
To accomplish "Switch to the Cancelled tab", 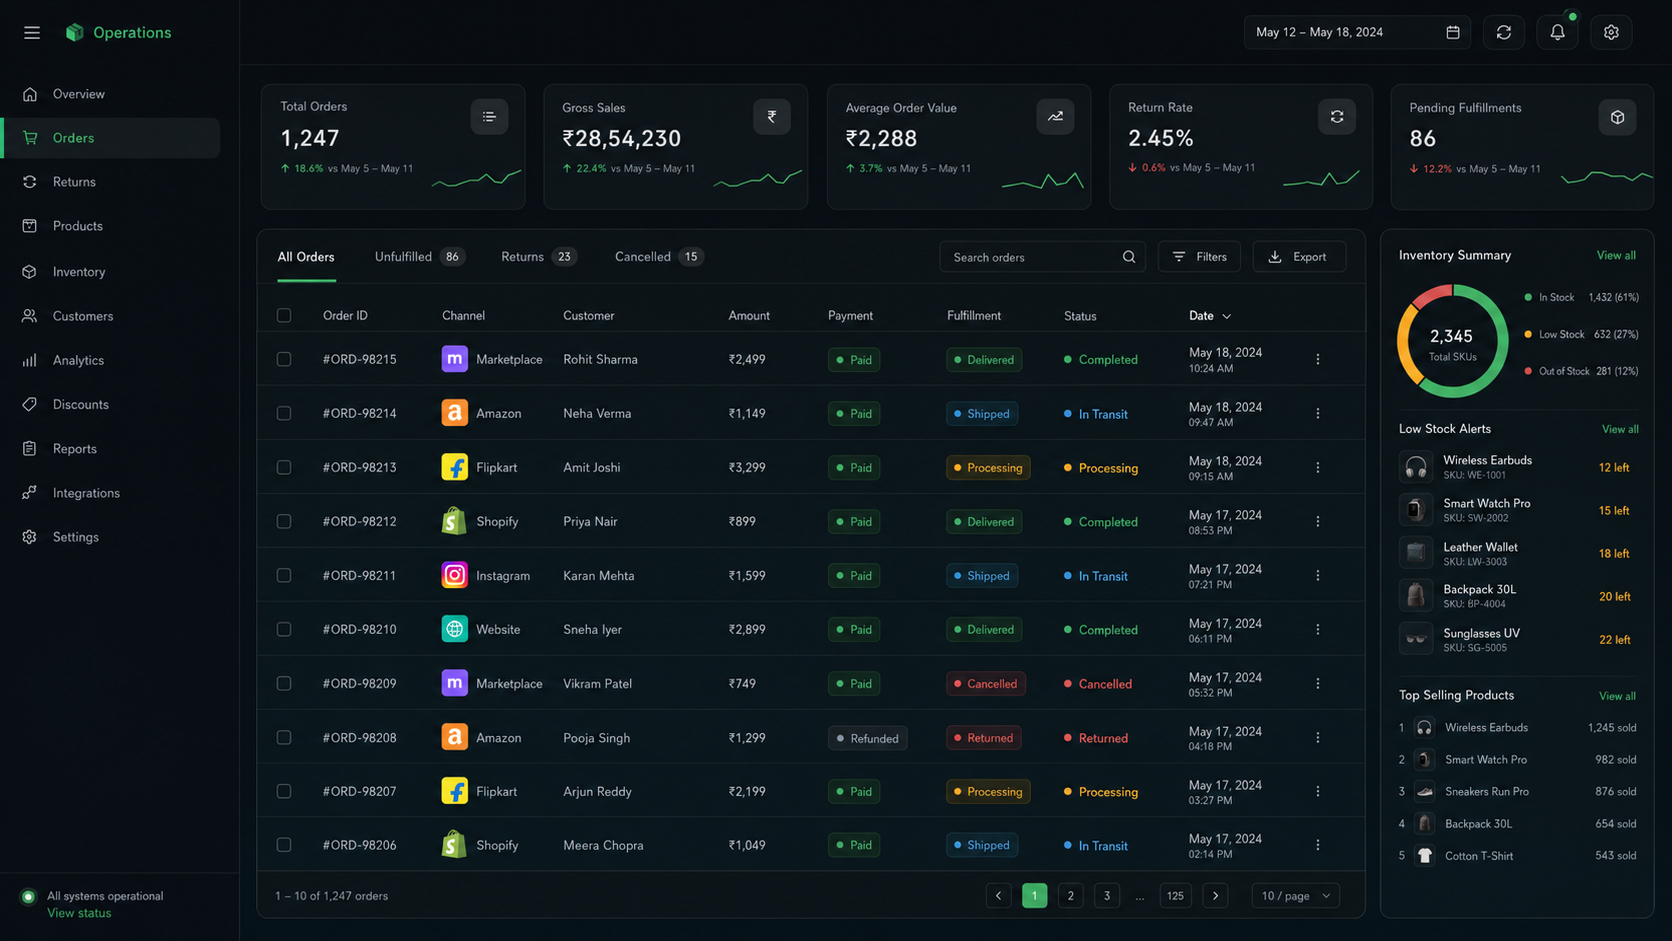I will click(x=659, y=257).
